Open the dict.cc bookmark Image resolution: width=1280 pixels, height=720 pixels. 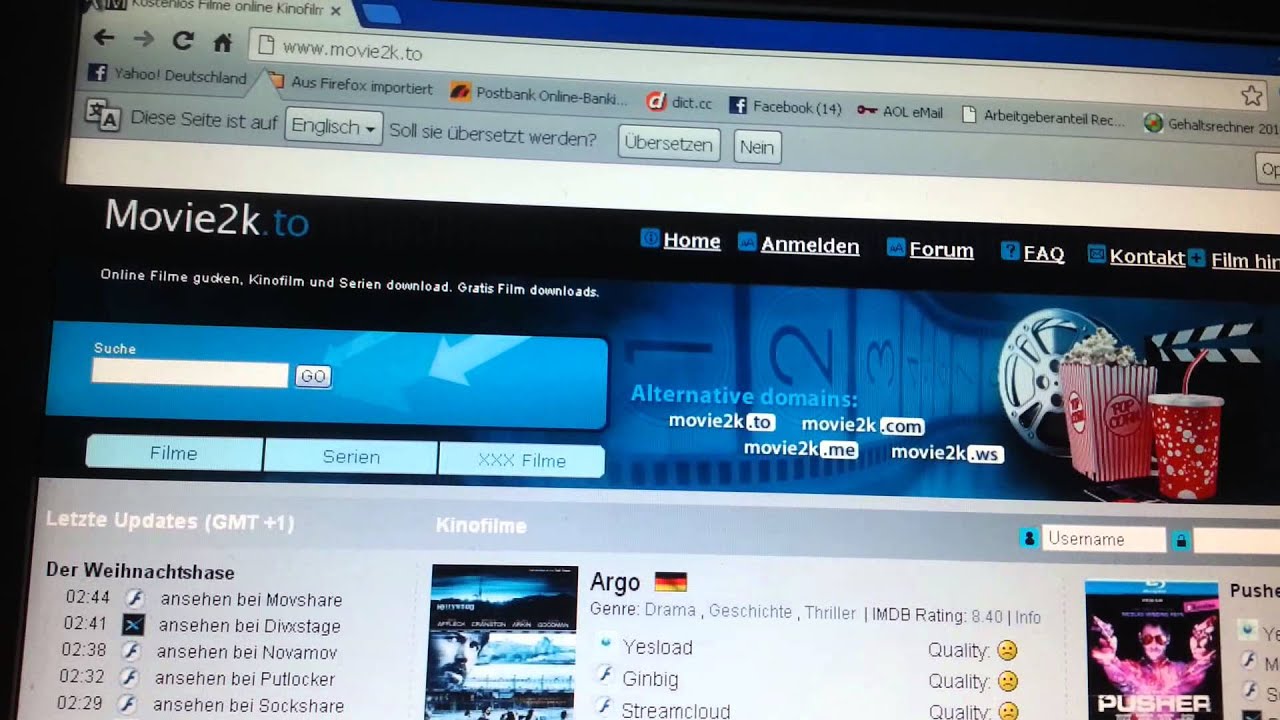[x=679, y=102]
